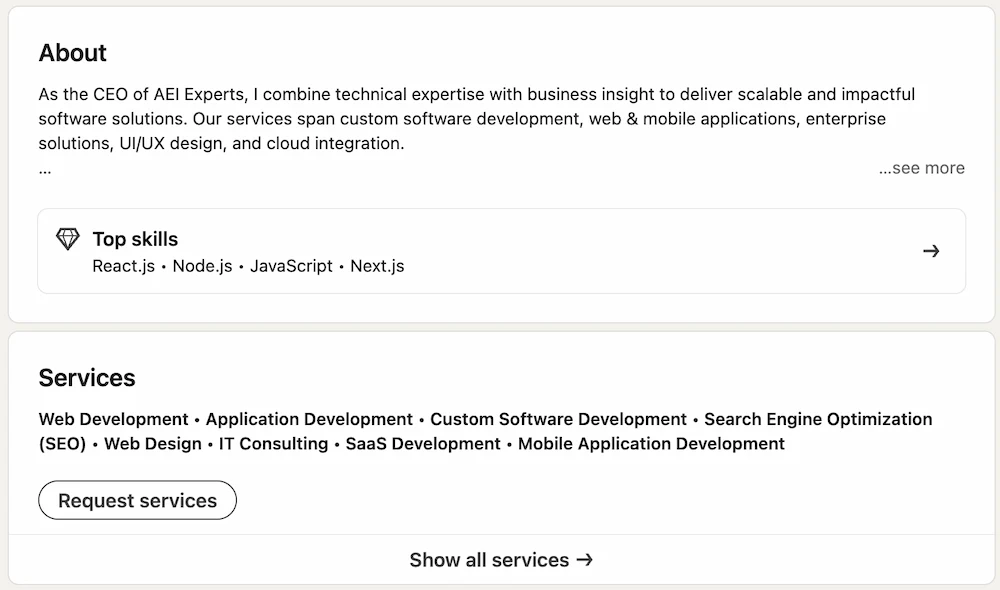Click the Services section heading
Screen dimensions: 1000x590
point(87,378)
